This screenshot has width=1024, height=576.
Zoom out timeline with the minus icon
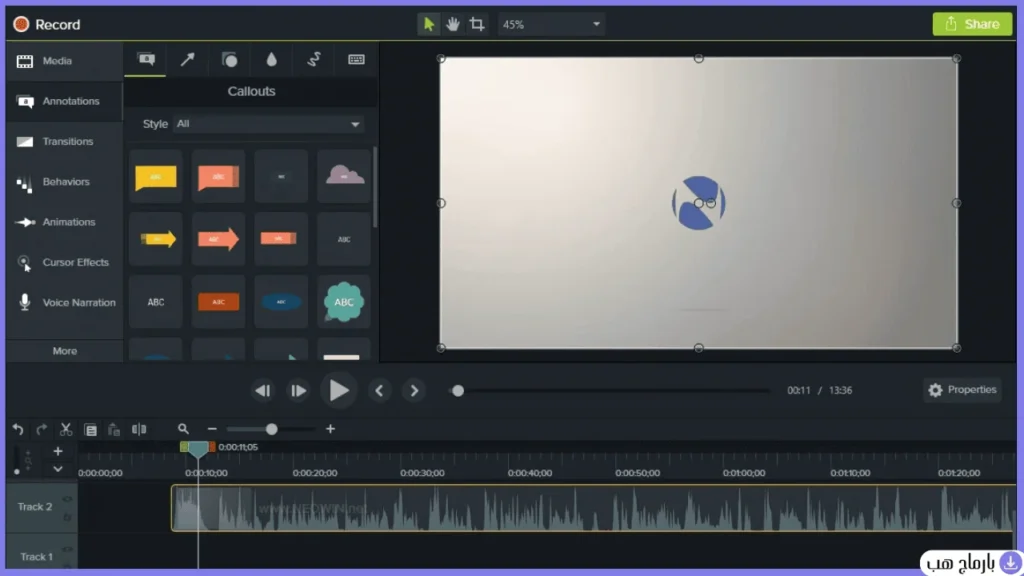click(212, 429)
